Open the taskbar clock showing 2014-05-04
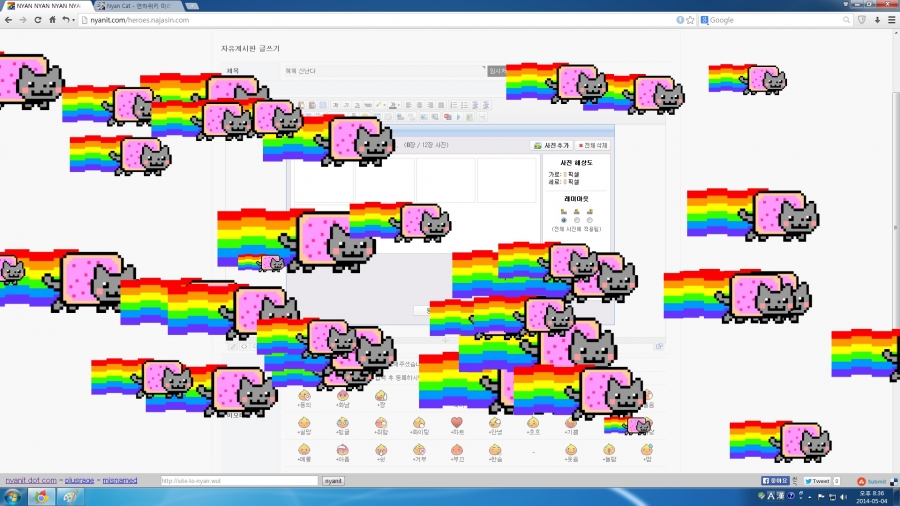Image resolution: width=900 pixels, height=506 pixels. [871, 497]
